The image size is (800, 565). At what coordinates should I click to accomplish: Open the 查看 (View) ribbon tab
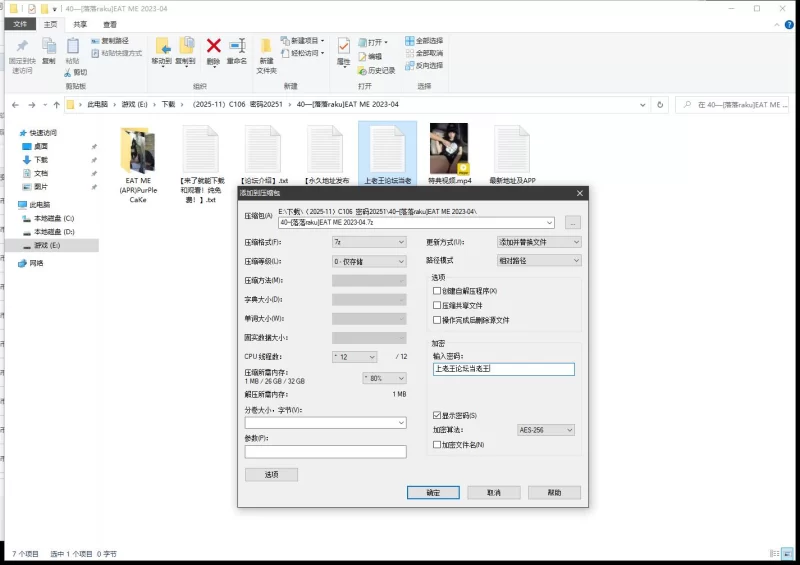pyautogui.click(x=110, y=23)
